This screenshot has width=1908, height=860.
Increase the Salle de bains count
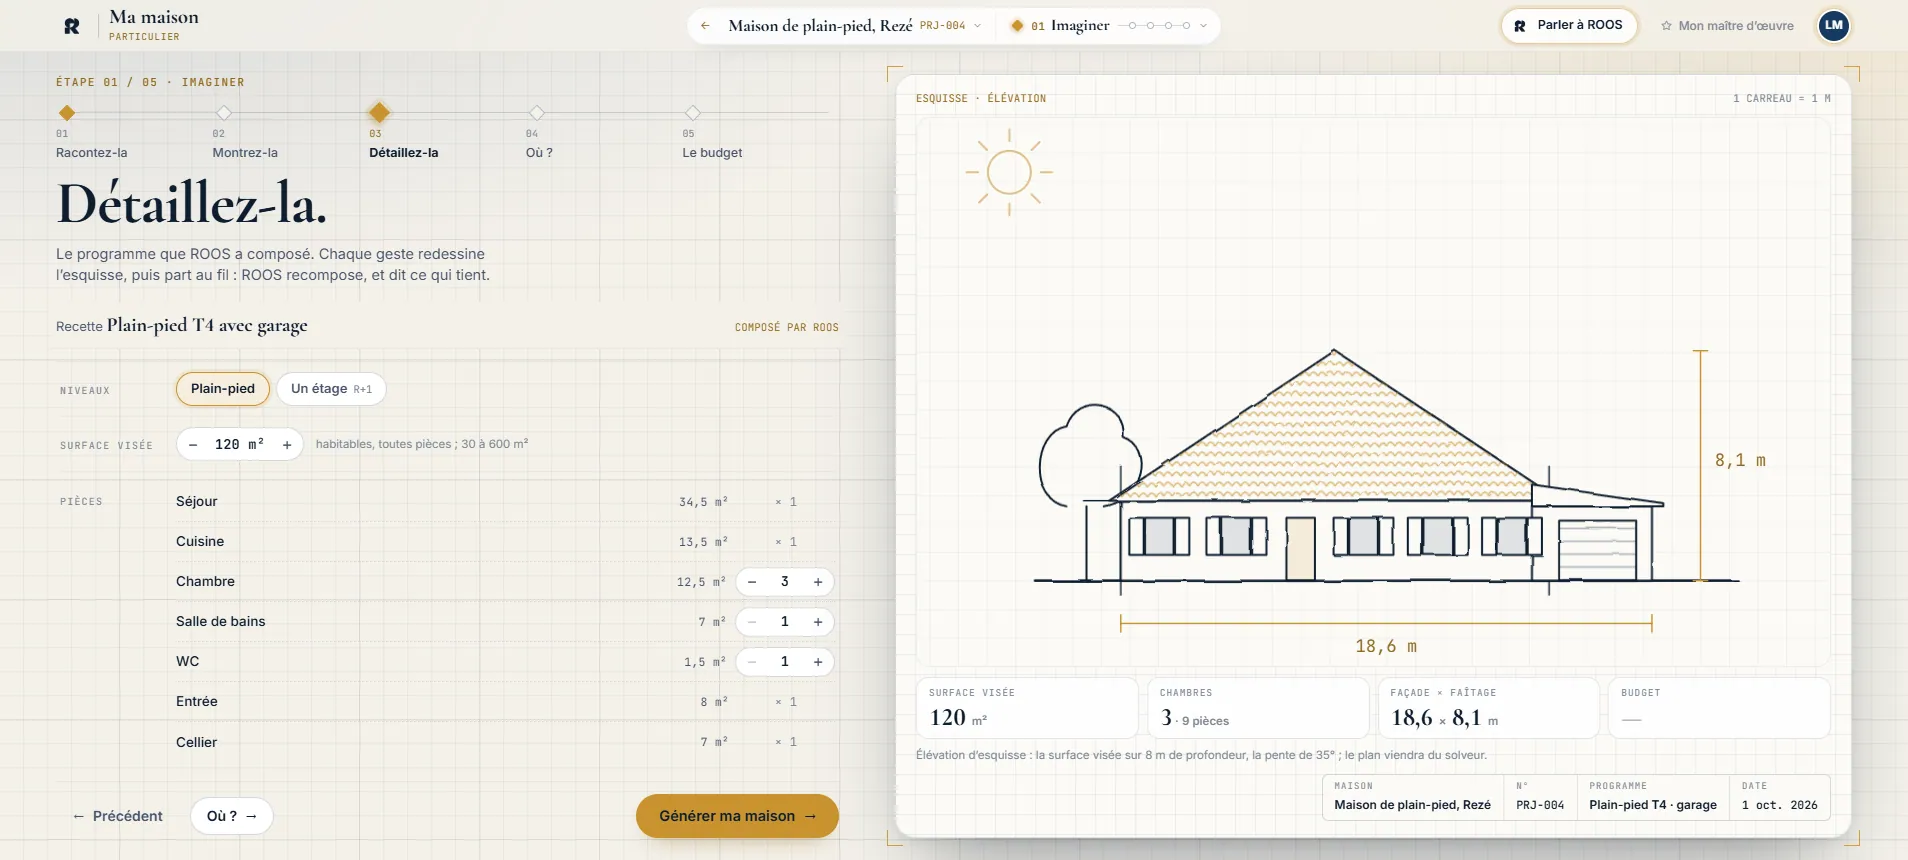tap(818, 622)
